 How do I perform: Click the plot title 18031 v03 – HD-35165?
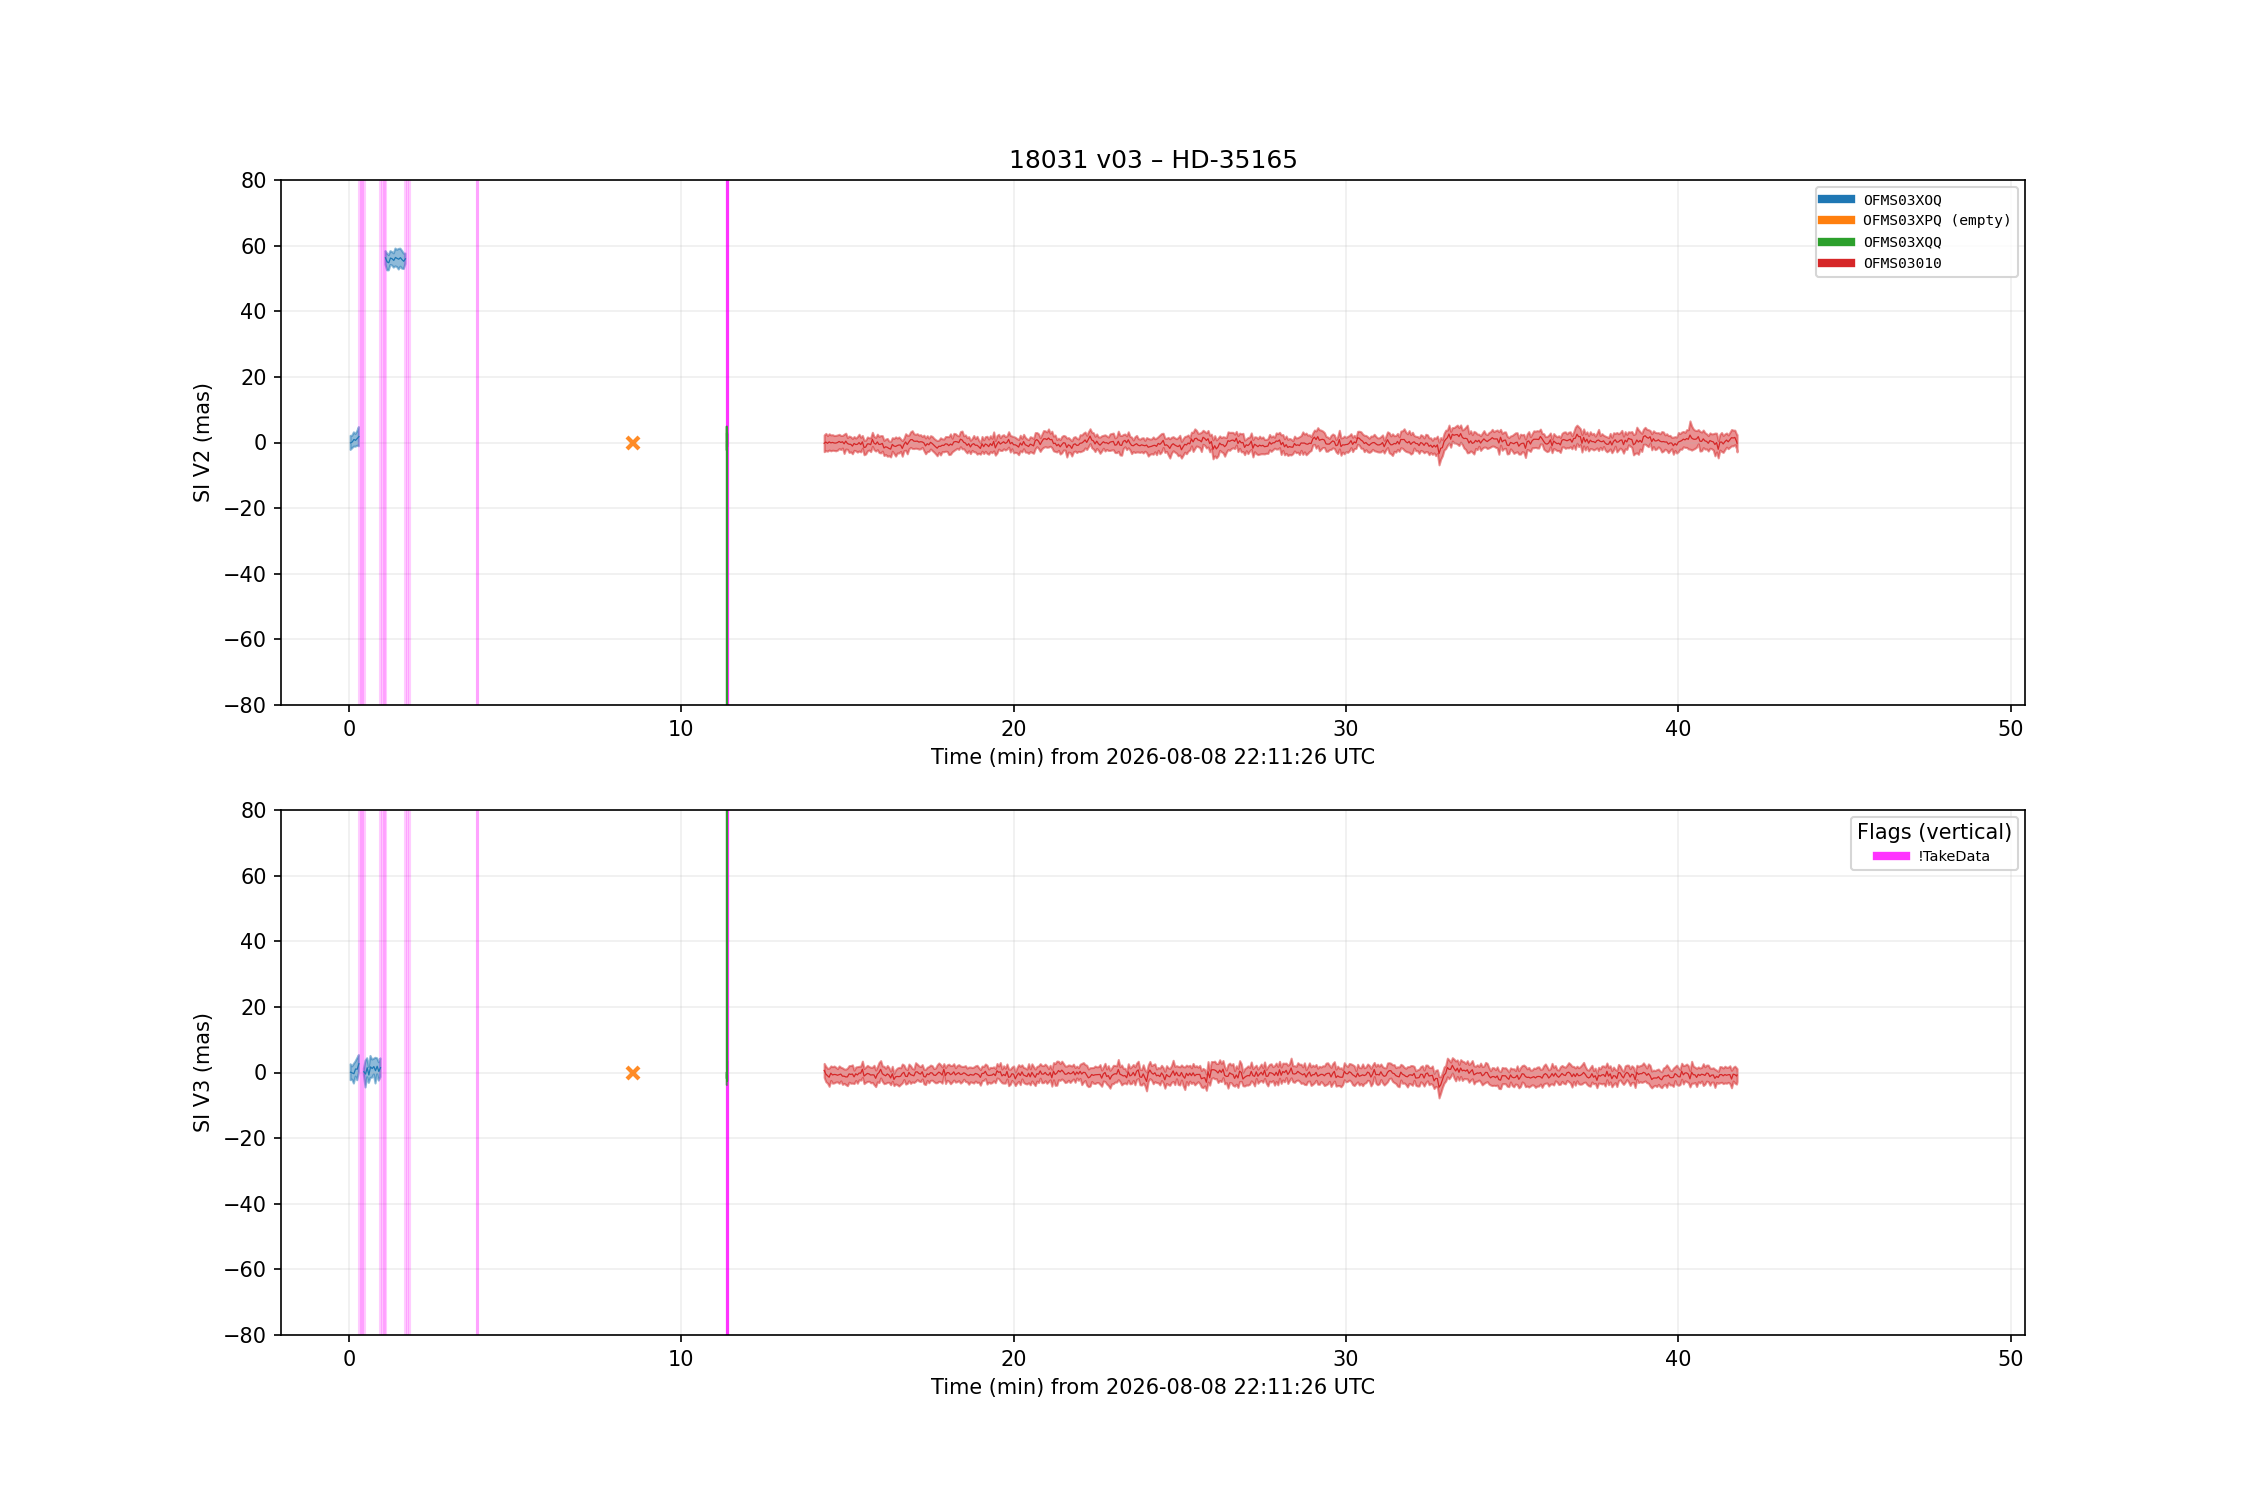pyautogui.click(x=1153, y=160)
